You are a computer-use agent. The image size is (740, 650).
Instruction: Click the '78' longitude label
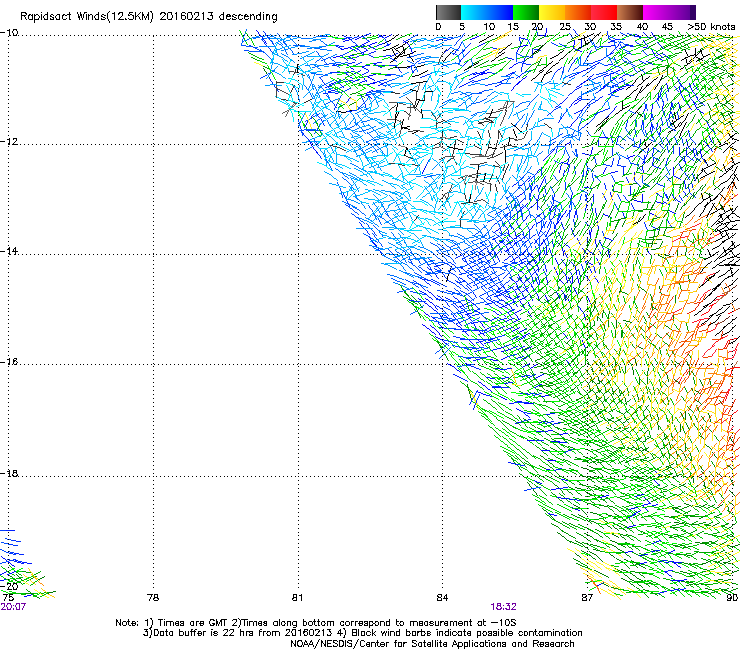click(x=153, y=598)
